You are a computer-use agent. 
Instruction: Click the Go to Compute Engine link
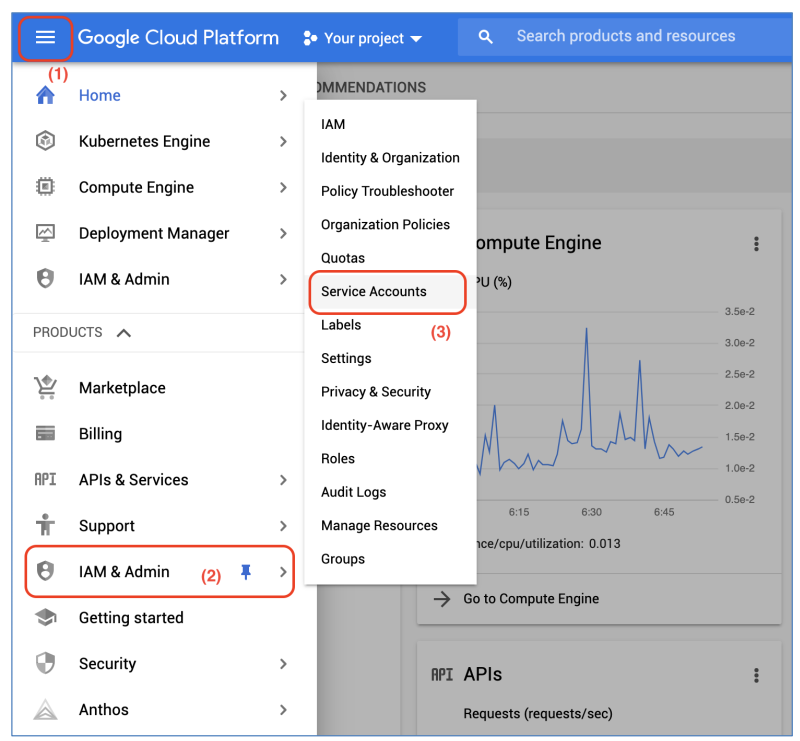pyautogui.click(x=531, y=599)
